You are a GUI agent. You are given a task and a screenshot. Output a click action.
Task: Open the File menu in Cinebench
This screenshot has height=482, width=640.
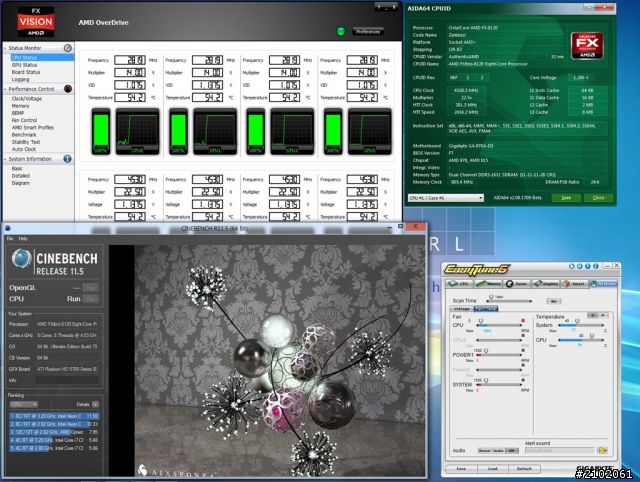pyautogui.click(x=10, y=238)
